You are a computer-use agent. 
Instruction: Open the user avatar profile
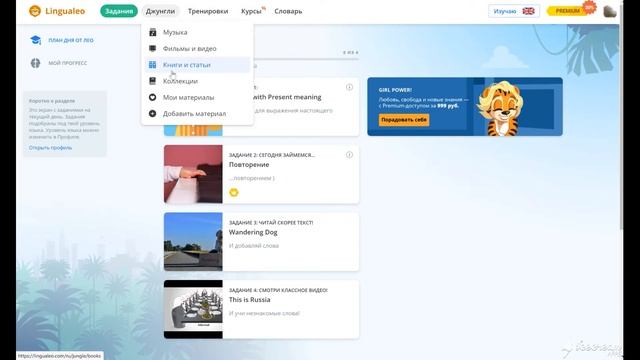(x=610, y=11)
